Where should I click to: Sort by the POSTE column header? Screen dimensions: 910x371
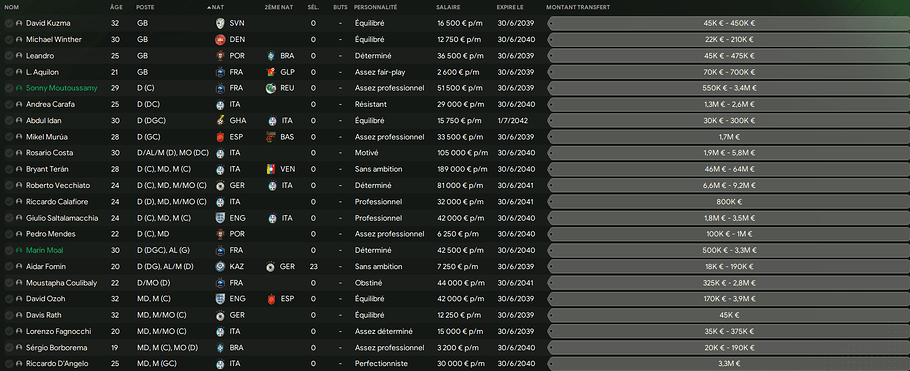[x=145, y=8]
